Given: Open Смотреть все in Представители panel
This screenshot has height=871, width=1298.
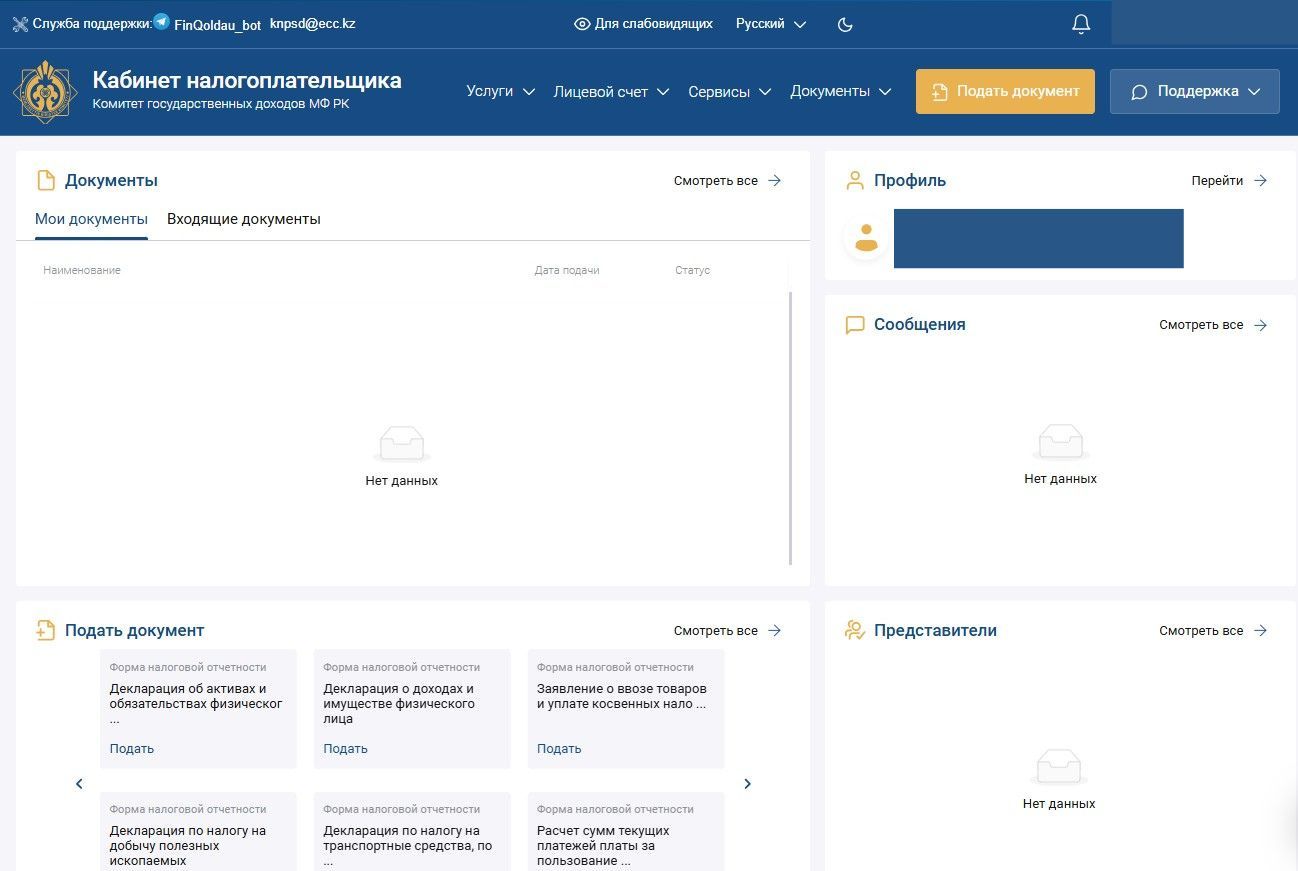Looking at the screenshot, I should pyautogui.click(x=1213, y=631).
